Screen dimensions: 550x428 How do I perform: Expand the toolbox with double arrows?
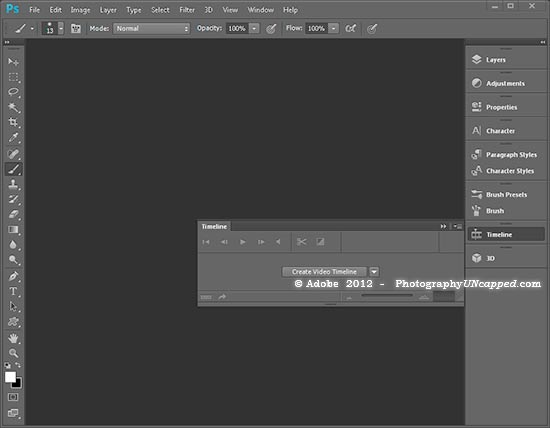tap(7, 42)
